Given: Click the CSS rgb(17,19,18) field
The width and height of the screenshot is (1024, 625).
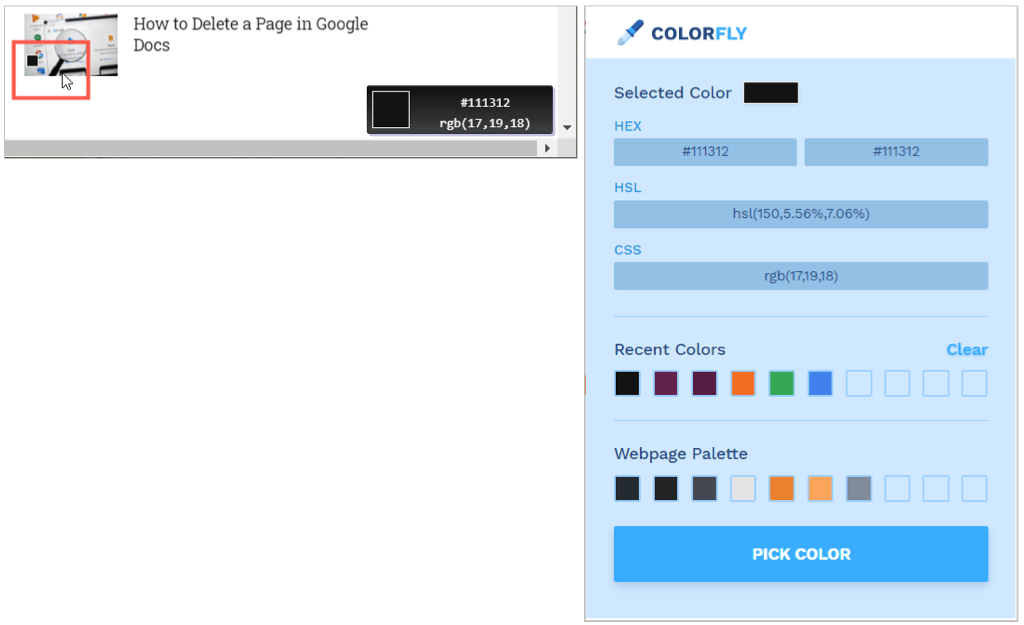Looking at the screenshot, I should tap(800, 275).
